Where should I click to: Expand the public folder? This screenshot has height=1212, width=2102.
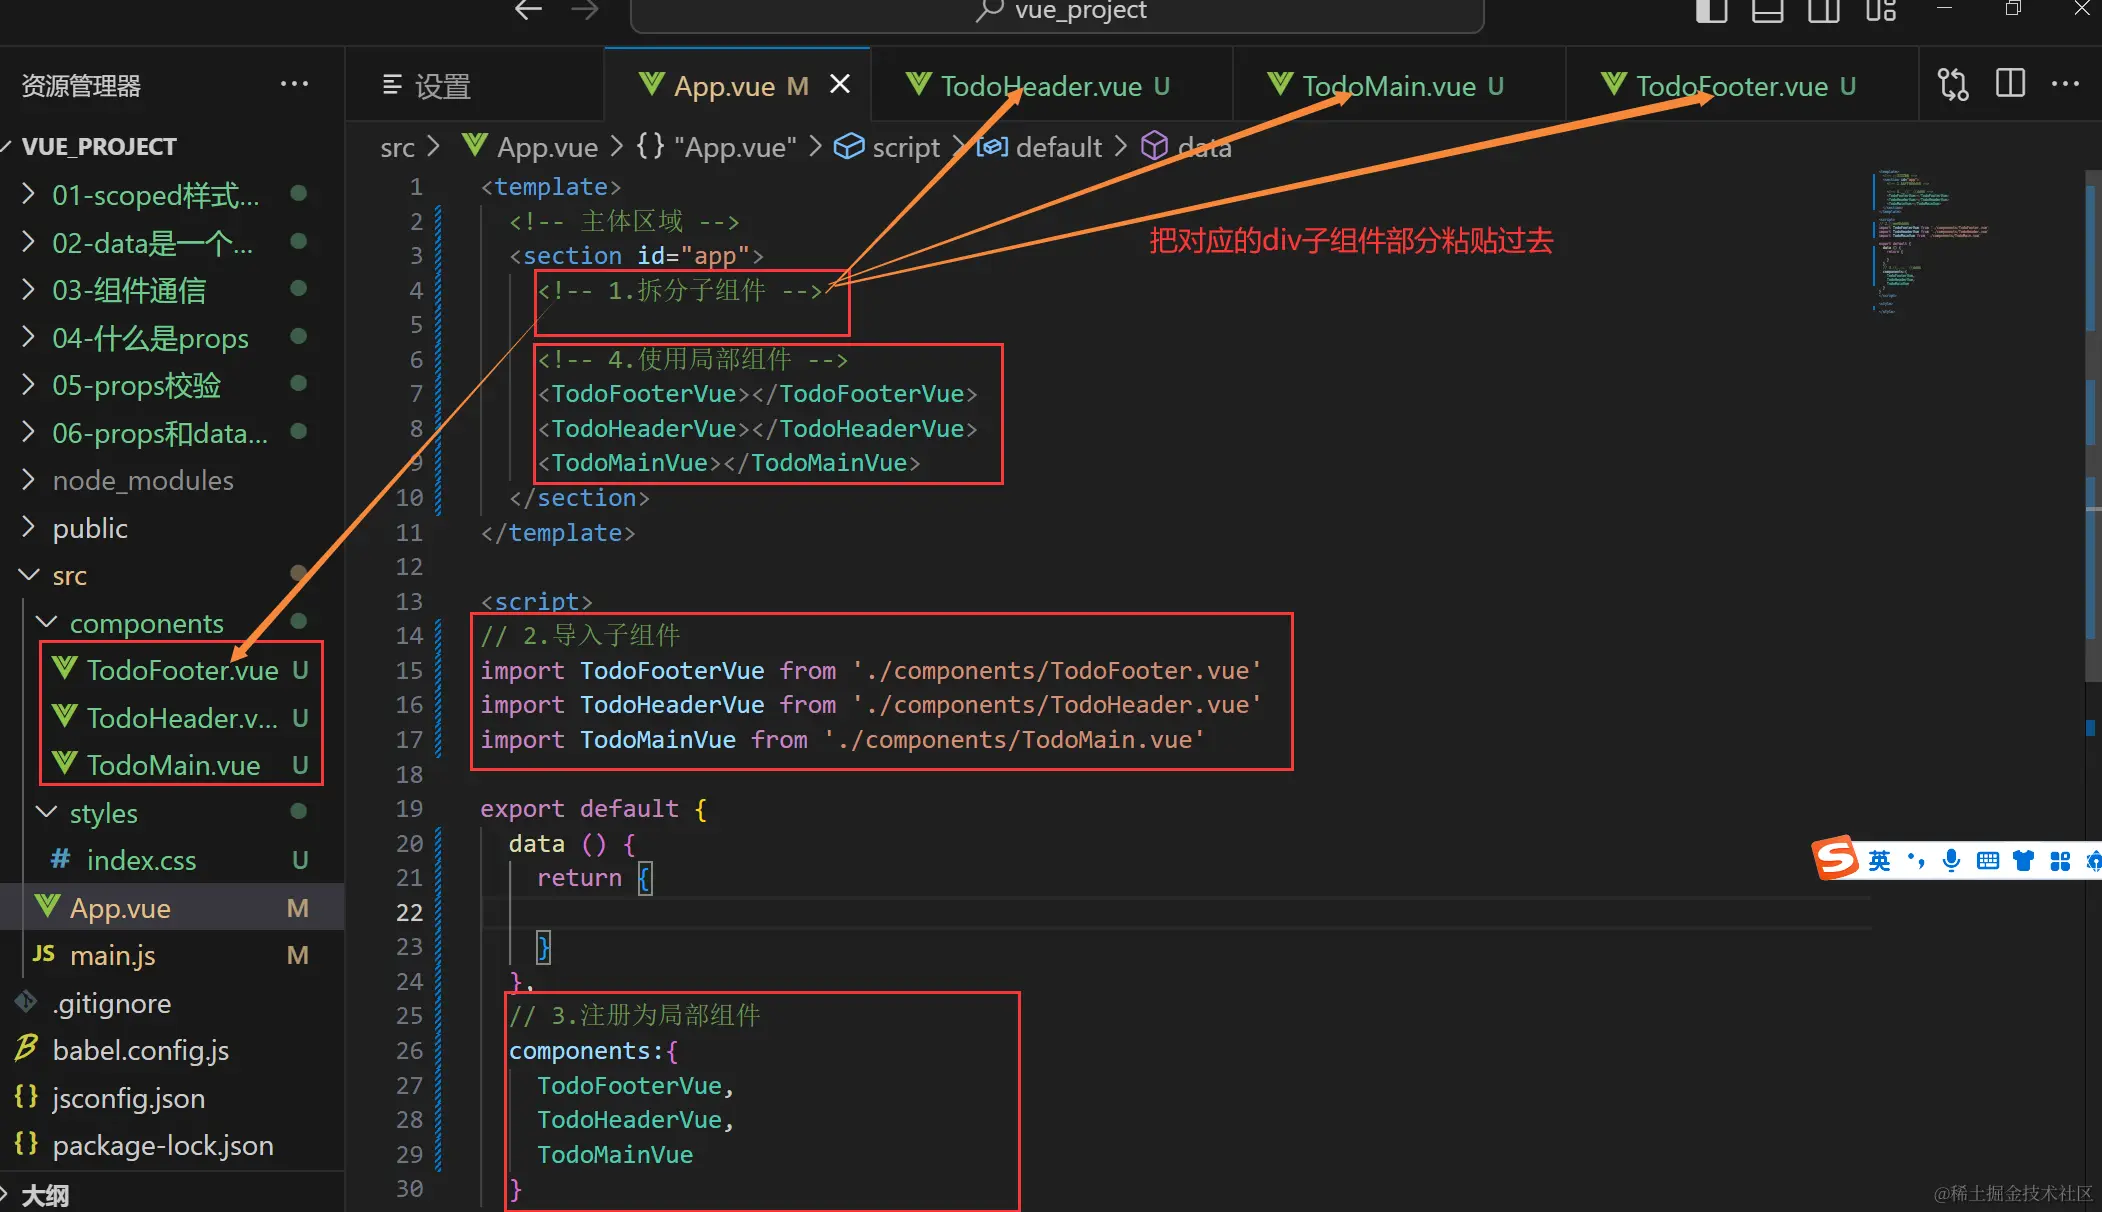(172, 528)
